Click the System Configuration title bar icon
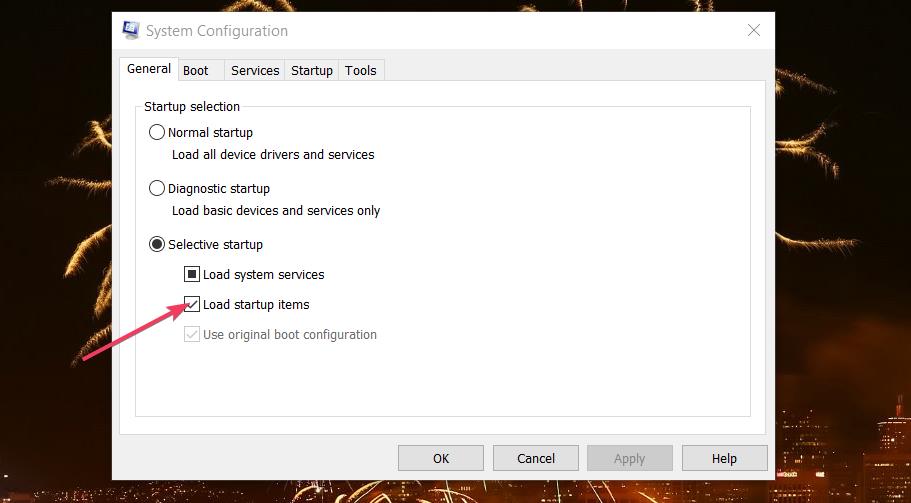This screenshot has height=503, width=911. (x=131, y=31)
